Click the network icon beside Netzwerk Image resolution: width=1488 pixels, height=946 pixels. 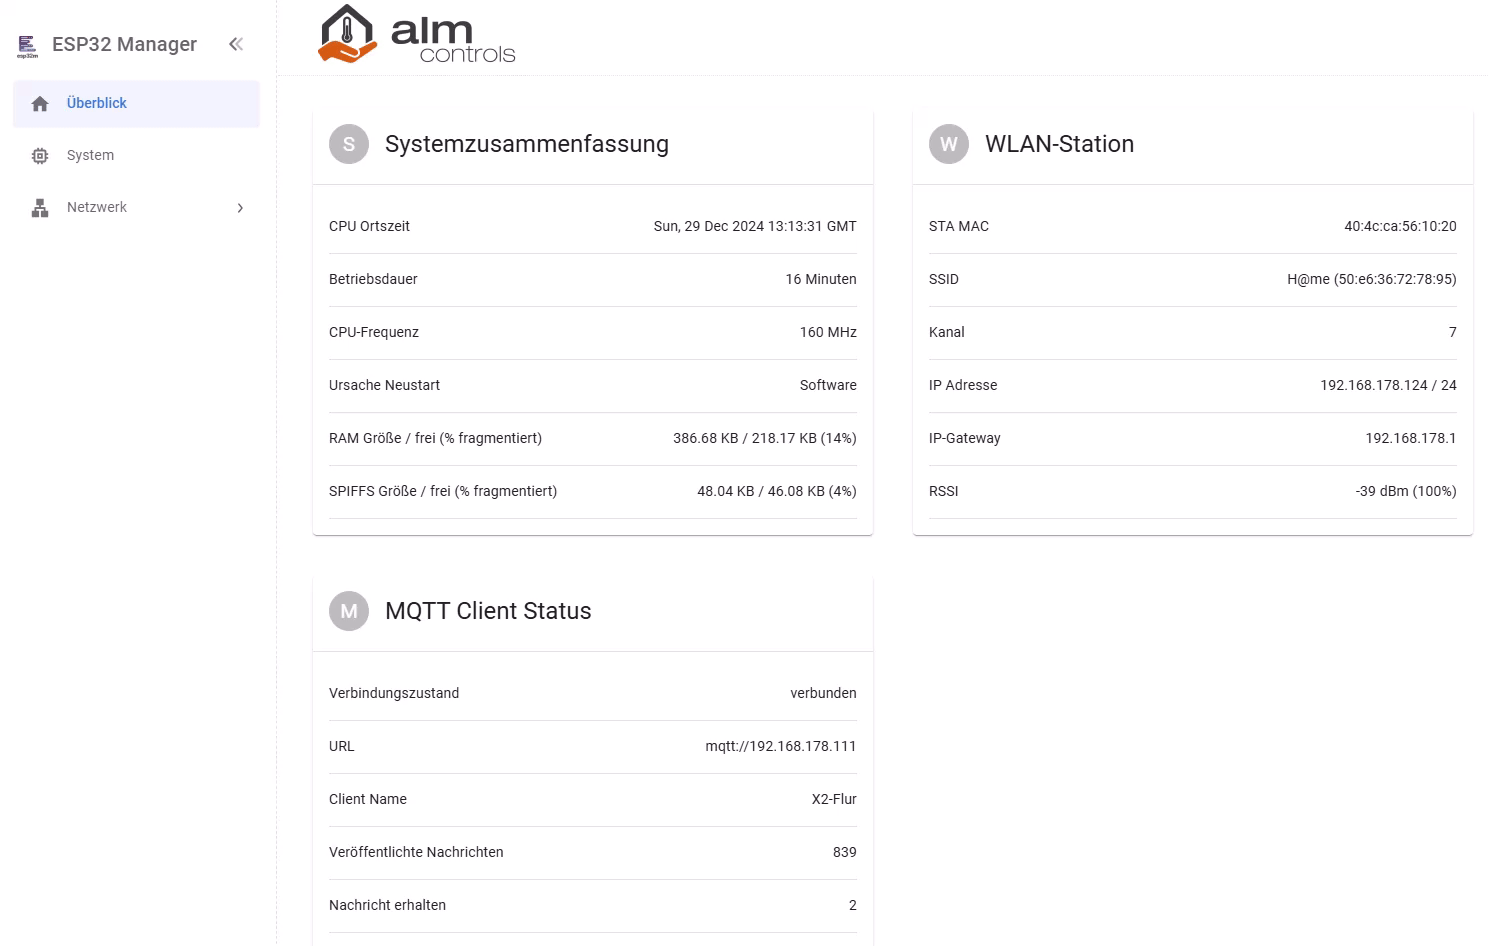click(40, 208)
